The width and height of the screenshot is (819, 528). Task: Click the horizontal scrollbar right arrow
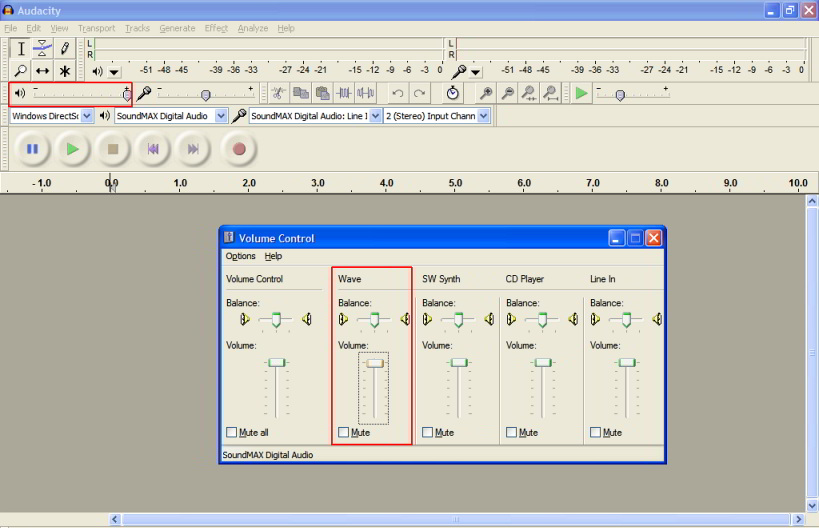click(x=798, y=519)
